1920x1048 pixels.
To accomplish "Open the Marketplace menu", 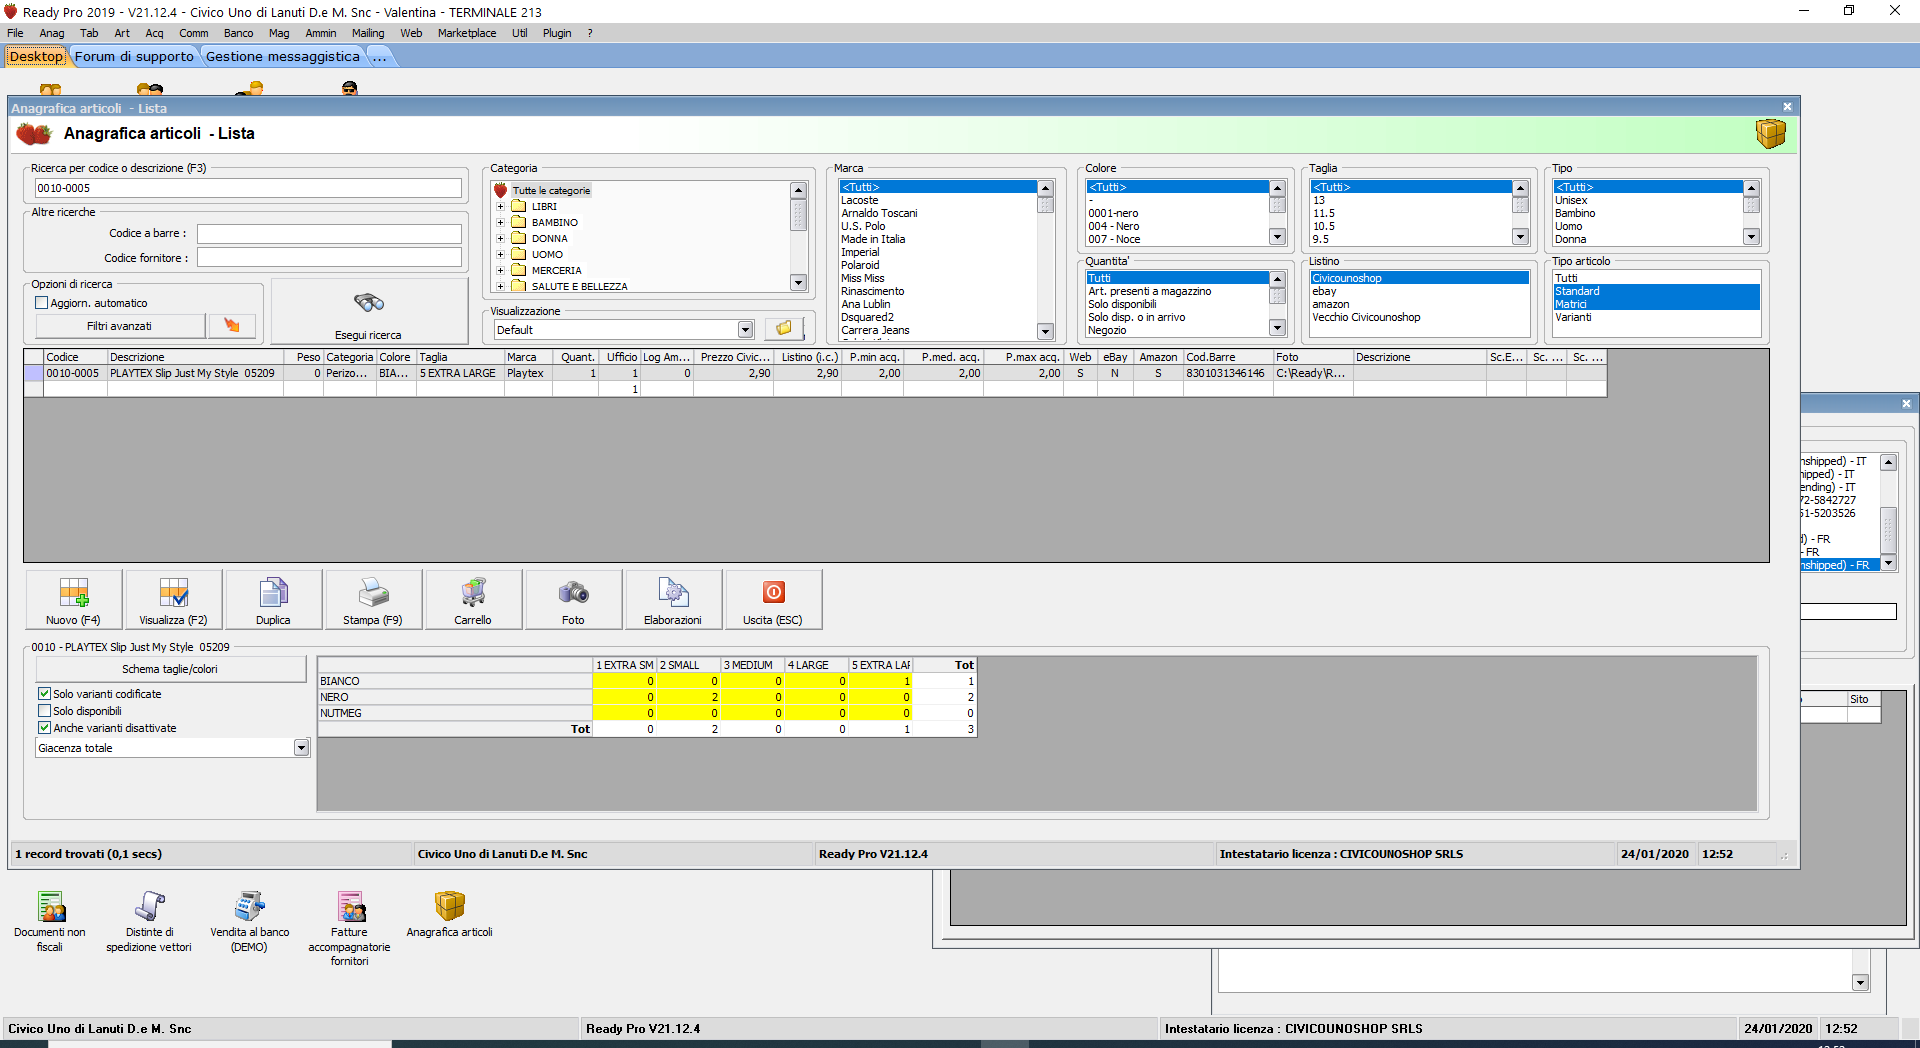I will pyautogui.click(x=466, y=33).
